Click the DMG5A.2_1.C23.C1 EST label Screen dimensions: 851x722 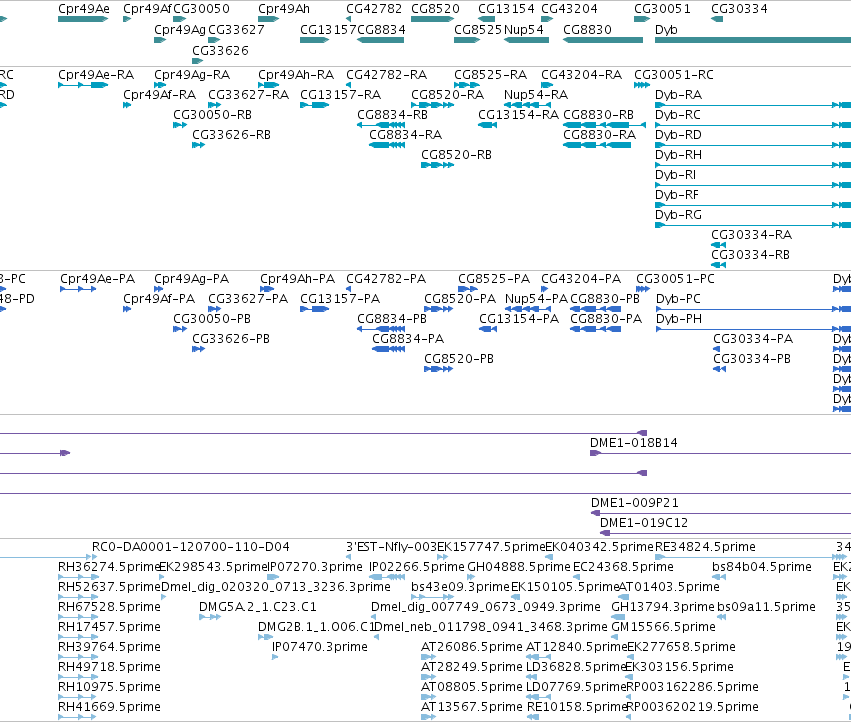click(258, 607)
